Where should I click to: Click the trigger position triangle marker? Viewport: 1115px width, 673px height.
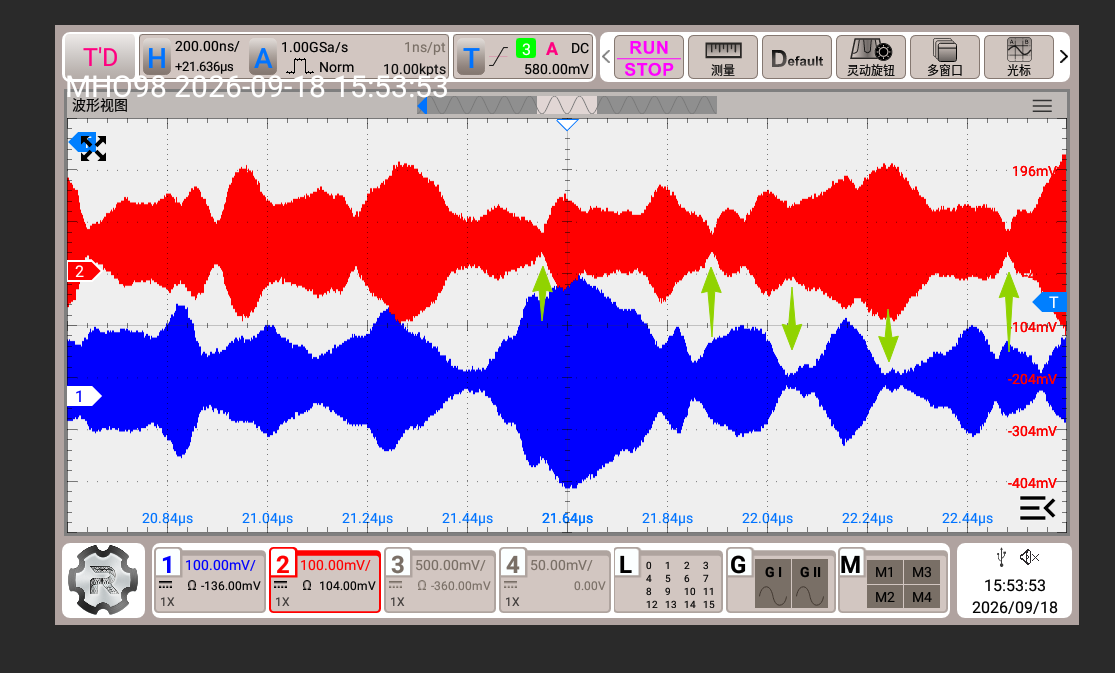tap(567, 125)
